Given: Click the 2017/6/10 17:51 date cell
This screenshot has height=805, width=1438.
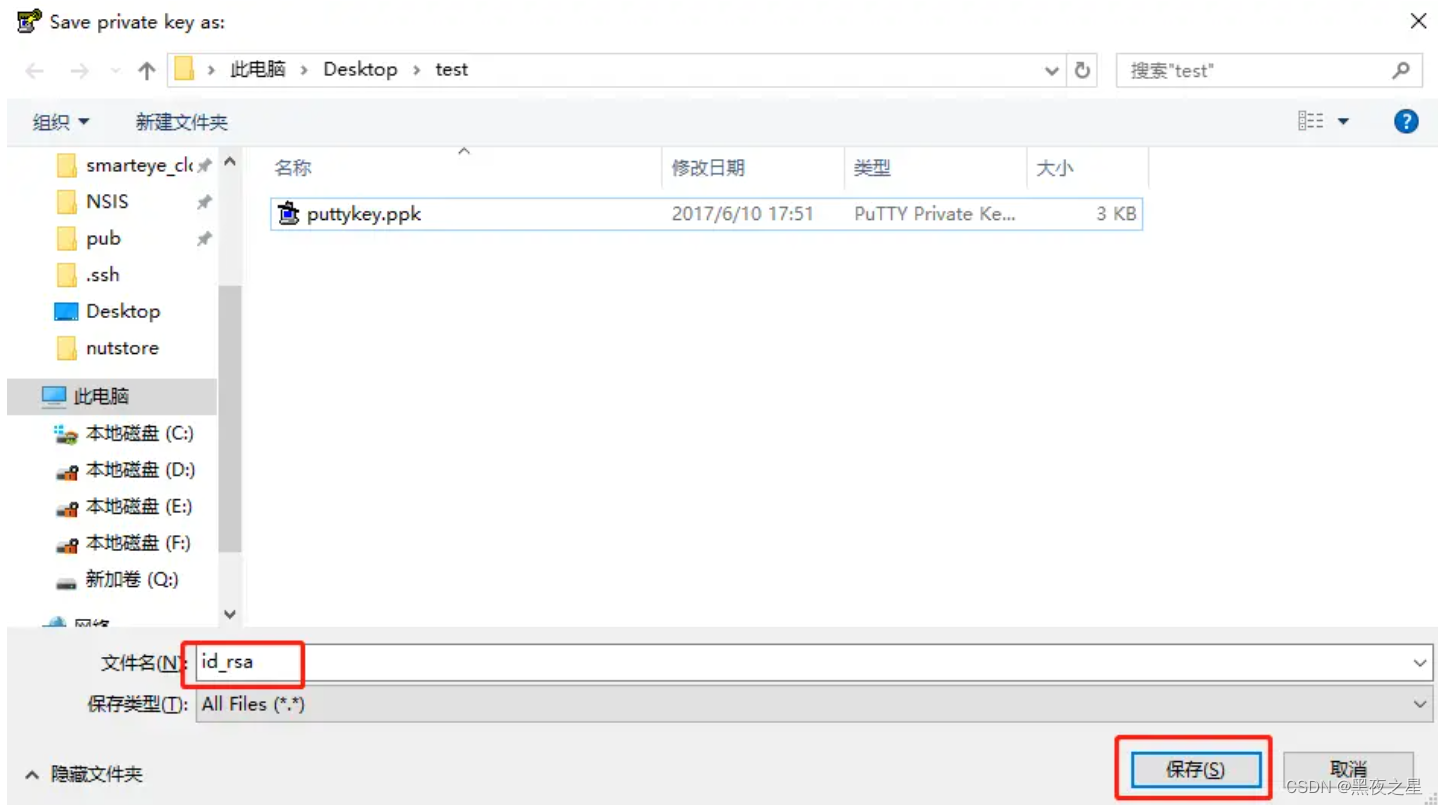Looking at the screenshot, I should [742, 214].
